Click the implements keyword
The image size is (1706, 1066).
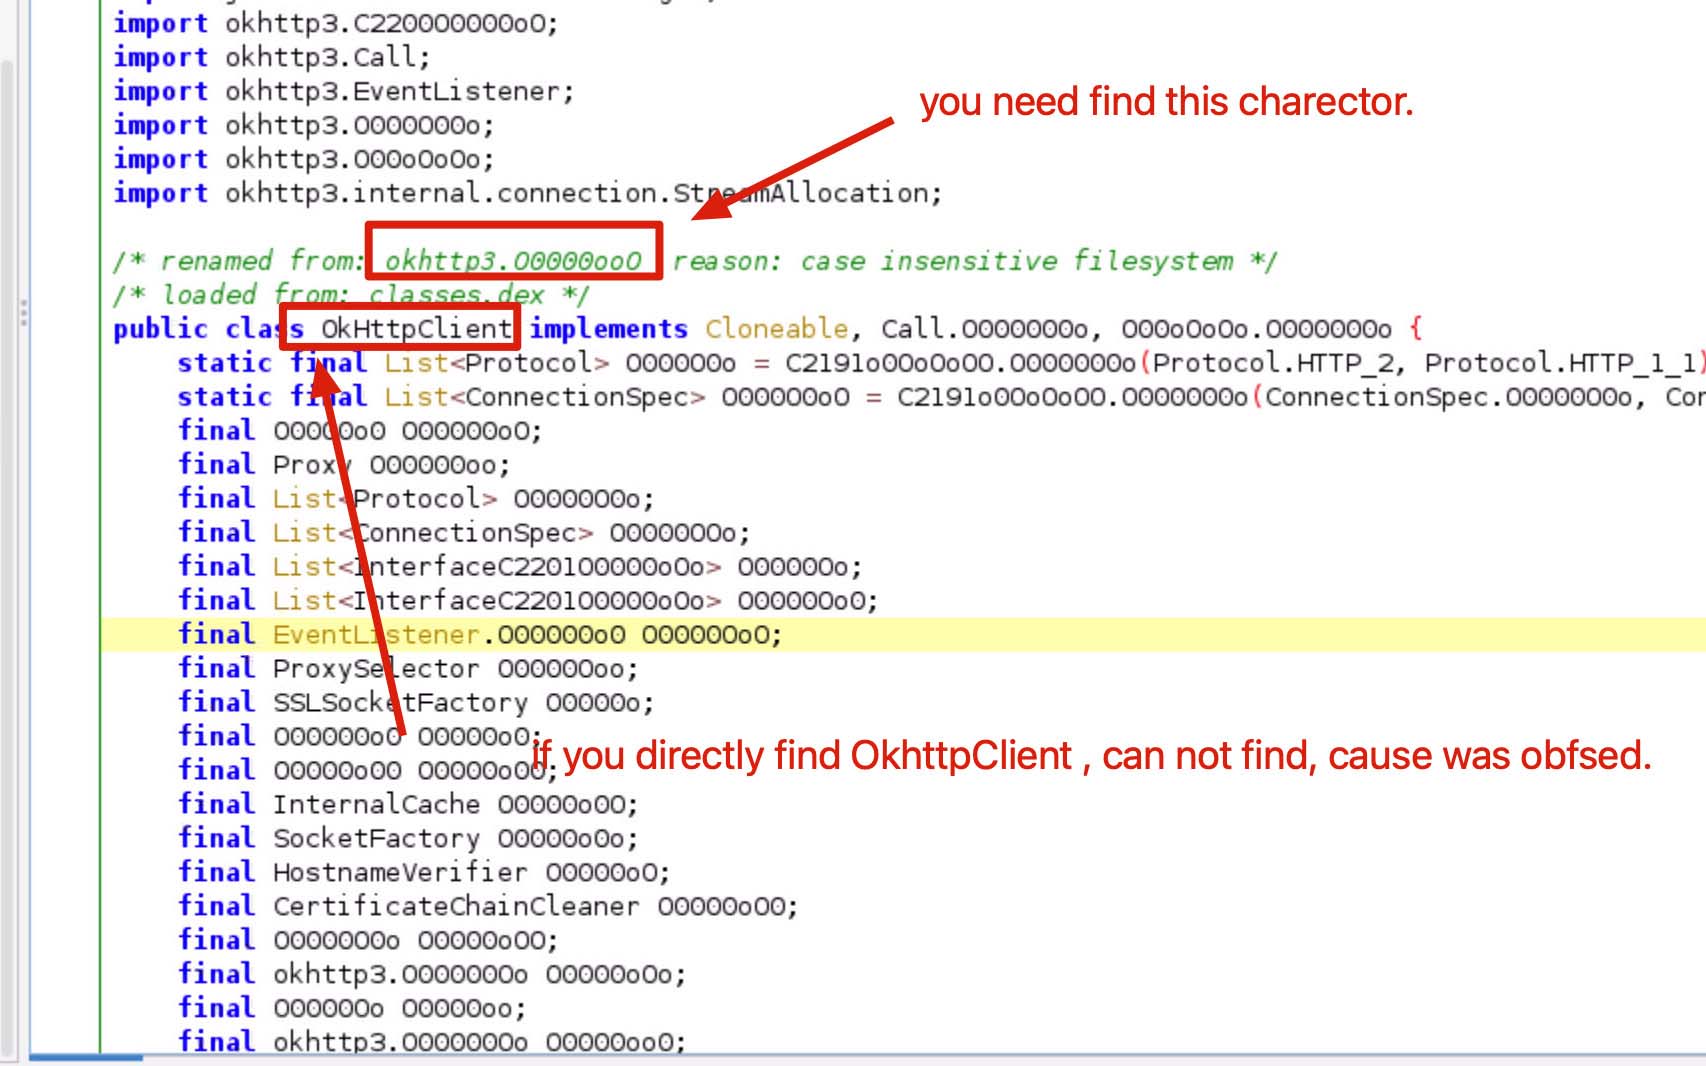pos(608,328)
